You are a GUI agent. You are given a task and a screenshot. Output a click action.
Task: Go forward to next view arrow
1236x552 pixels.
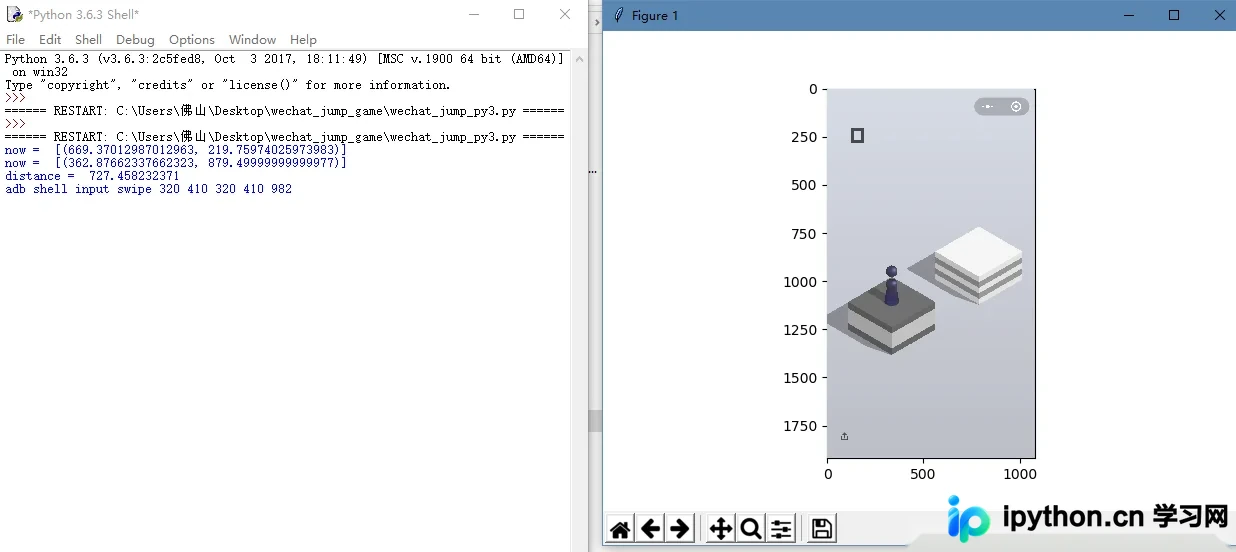click(x=681, y=529)
